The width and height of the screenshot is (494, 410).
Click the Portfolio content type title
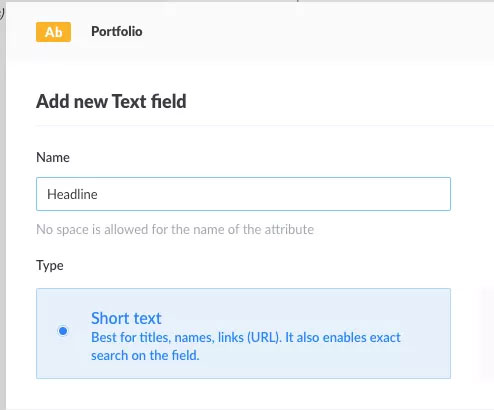117,32
